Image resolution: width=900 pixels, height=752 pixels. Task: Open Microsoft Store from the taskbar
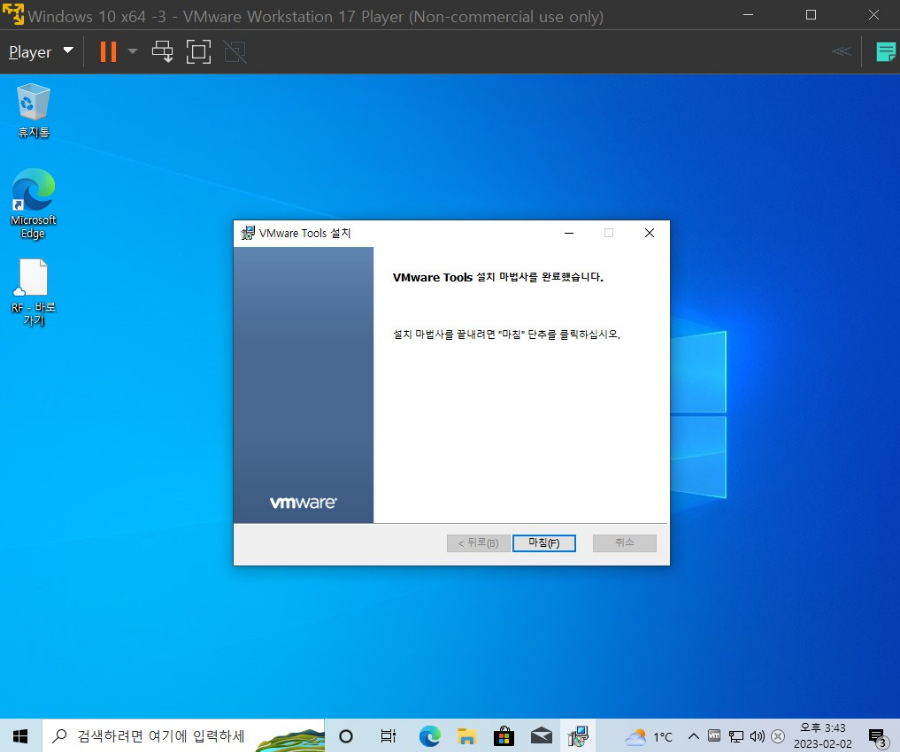[x=504, y=736]
